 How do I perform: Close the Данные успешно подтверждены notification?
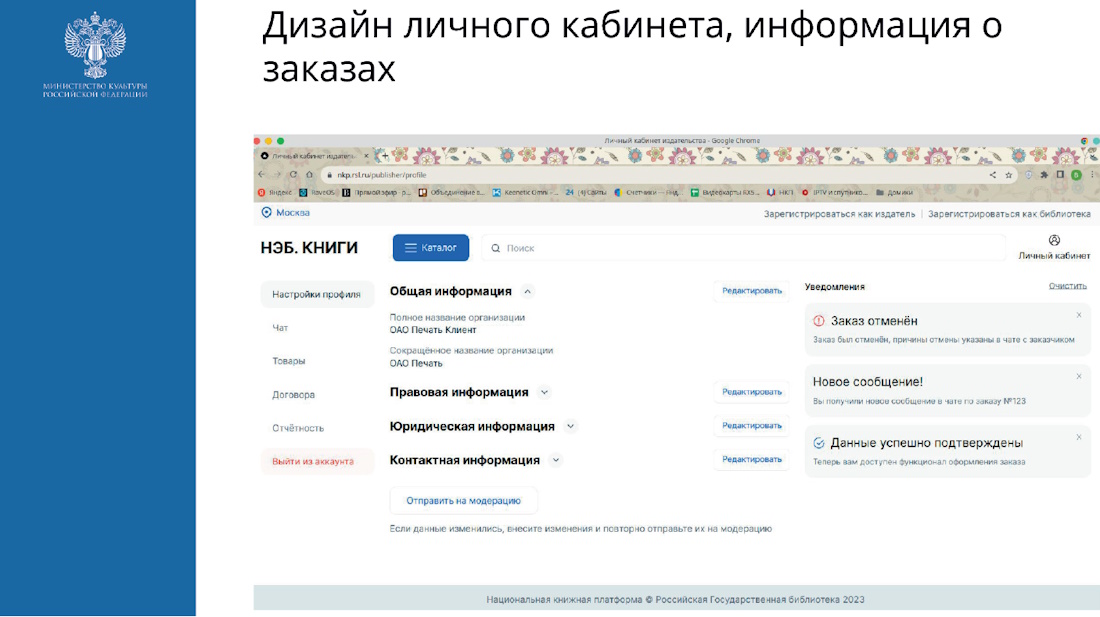click(x=1078, y=437)
